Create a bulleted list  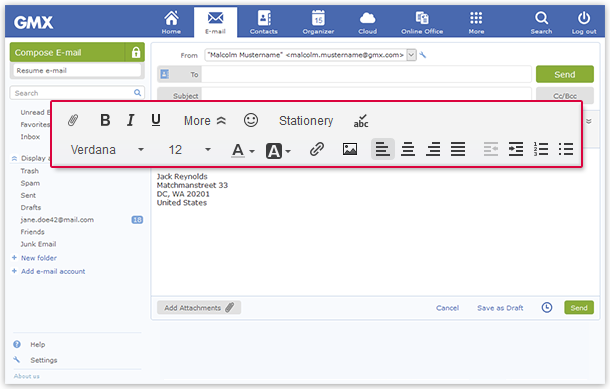566,149
